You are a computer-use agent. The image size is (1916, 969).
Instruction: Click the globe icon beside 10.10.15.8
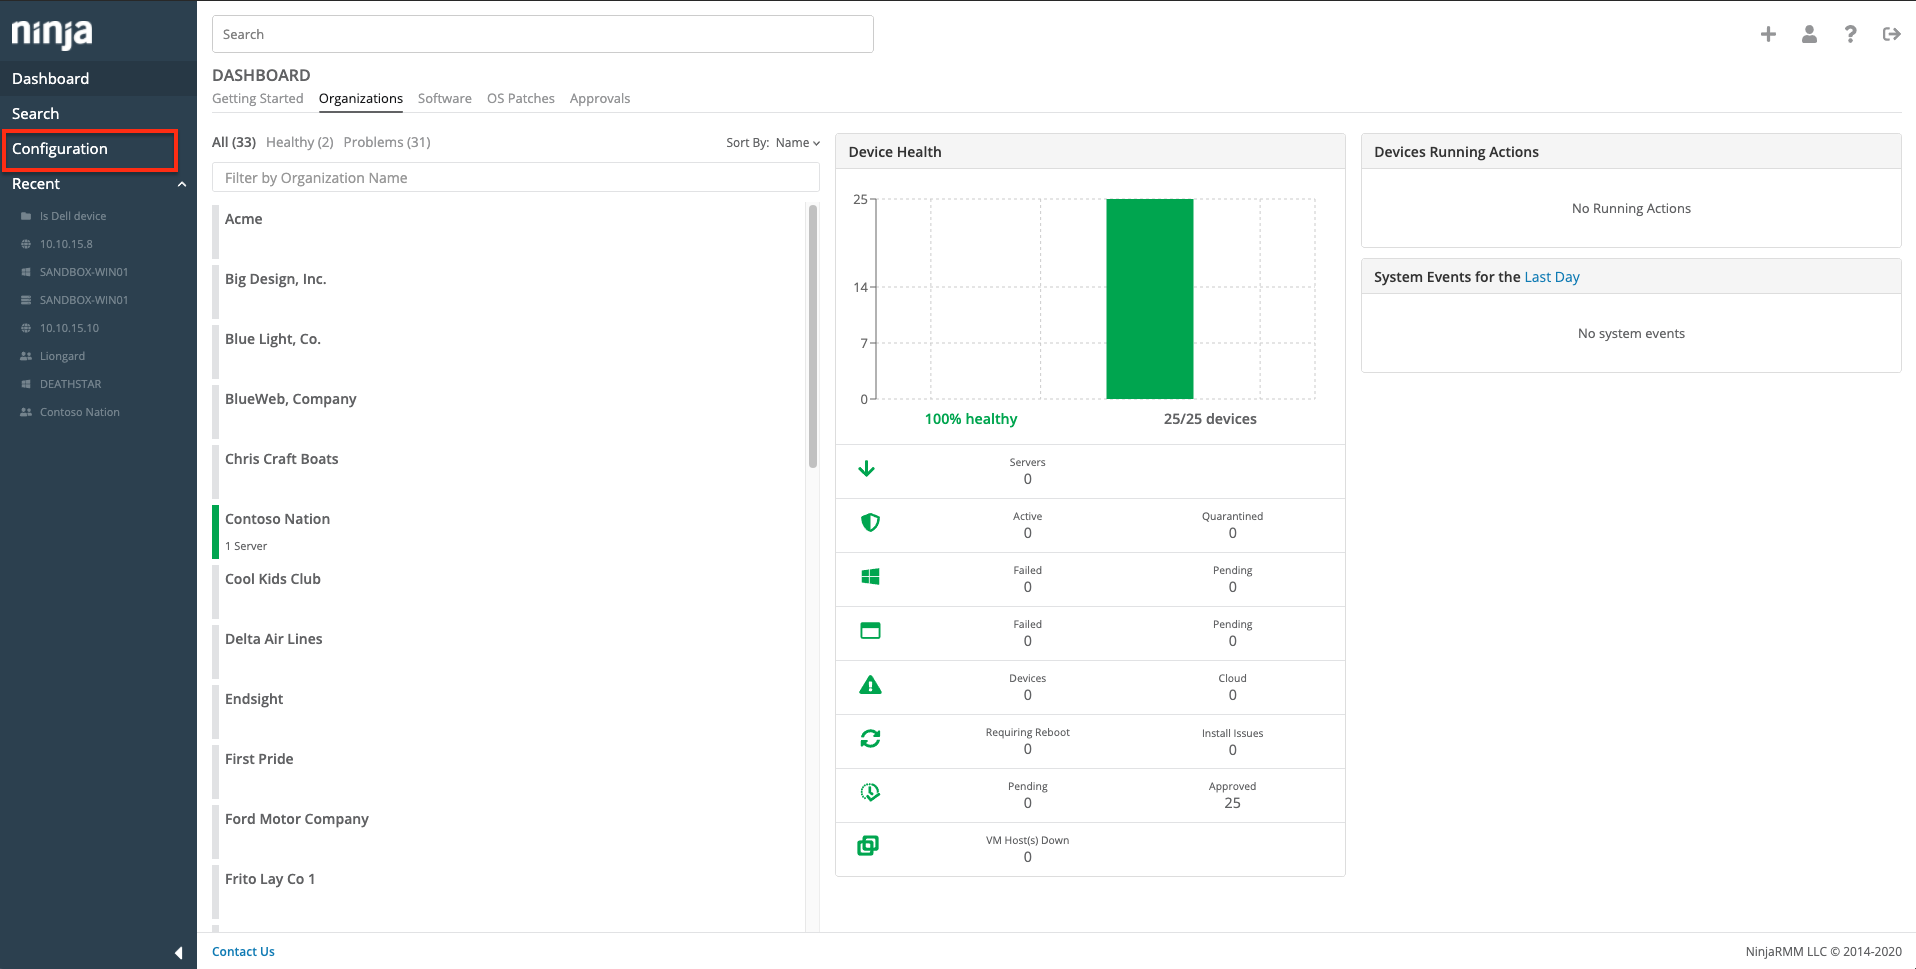[26, 244]
